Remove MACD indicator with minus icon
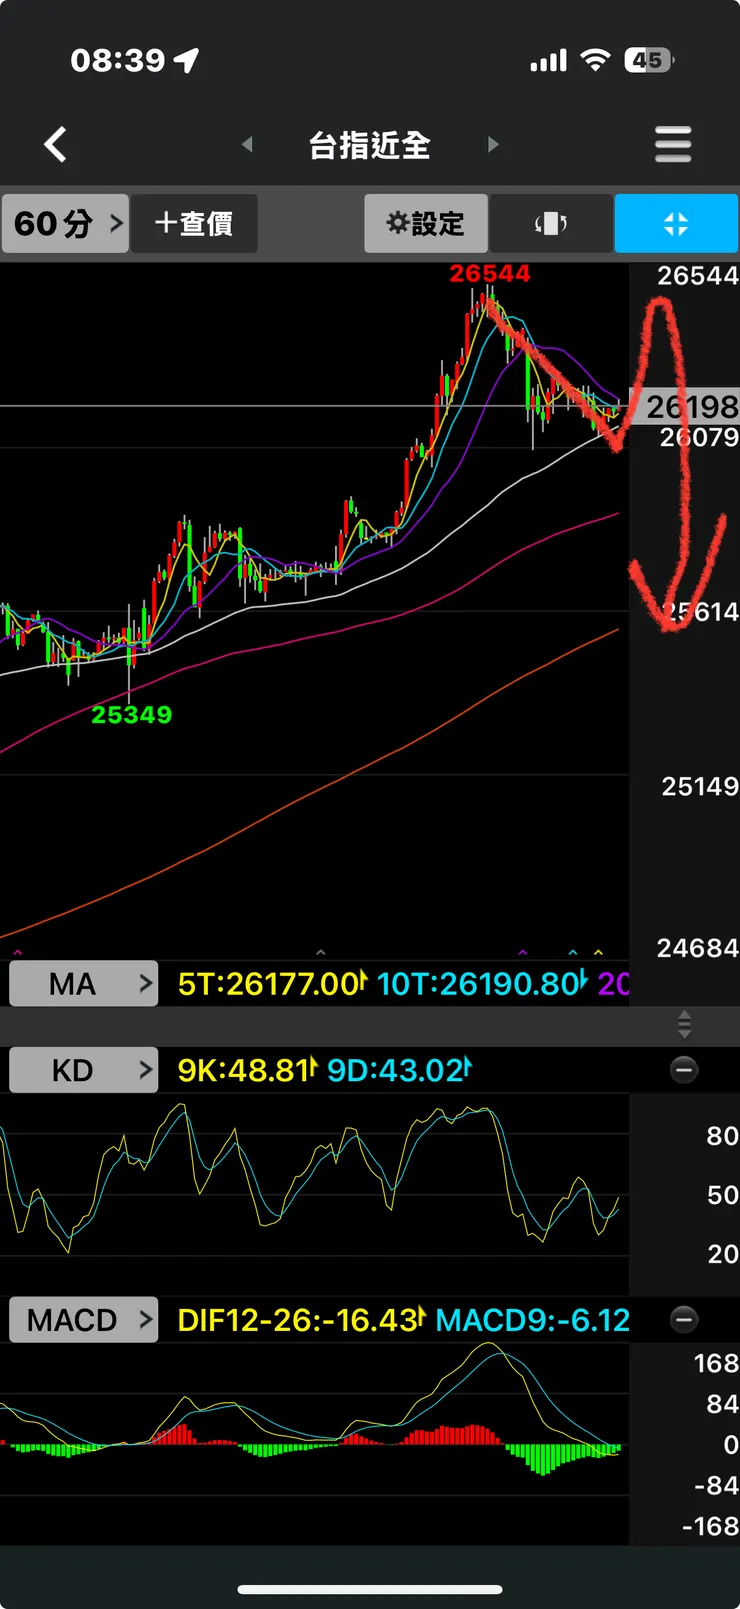740x1609 pixels. 684,1320
